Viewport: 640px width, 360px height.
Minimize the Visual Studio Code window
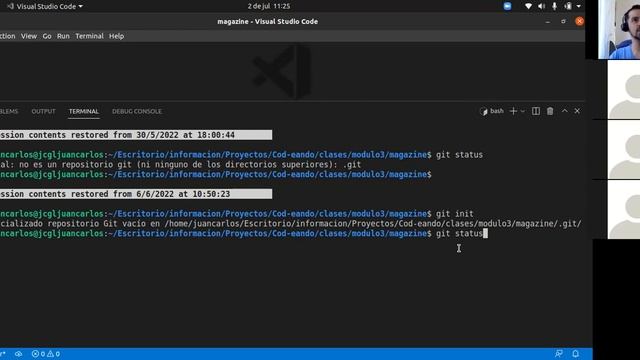[548, 22]
